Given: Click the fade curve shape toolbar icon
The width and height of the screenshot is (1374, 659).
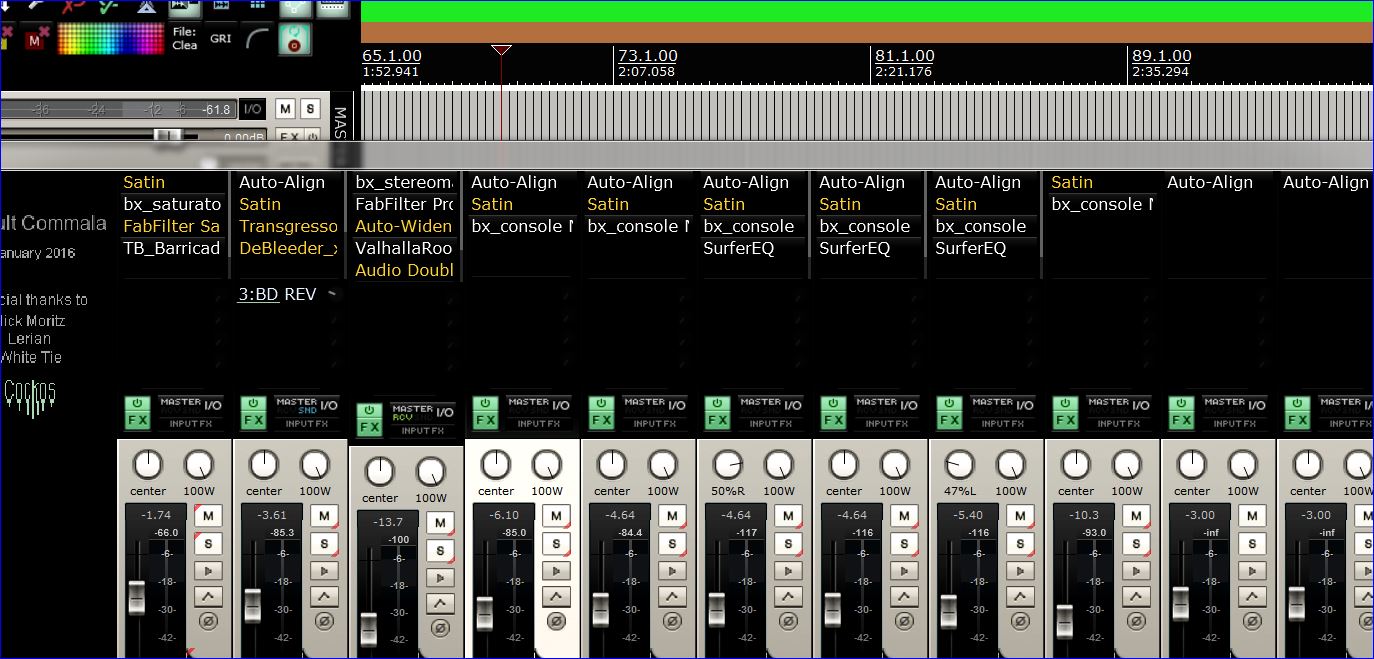Looking at the screenshot, I should tap(258, 39).
